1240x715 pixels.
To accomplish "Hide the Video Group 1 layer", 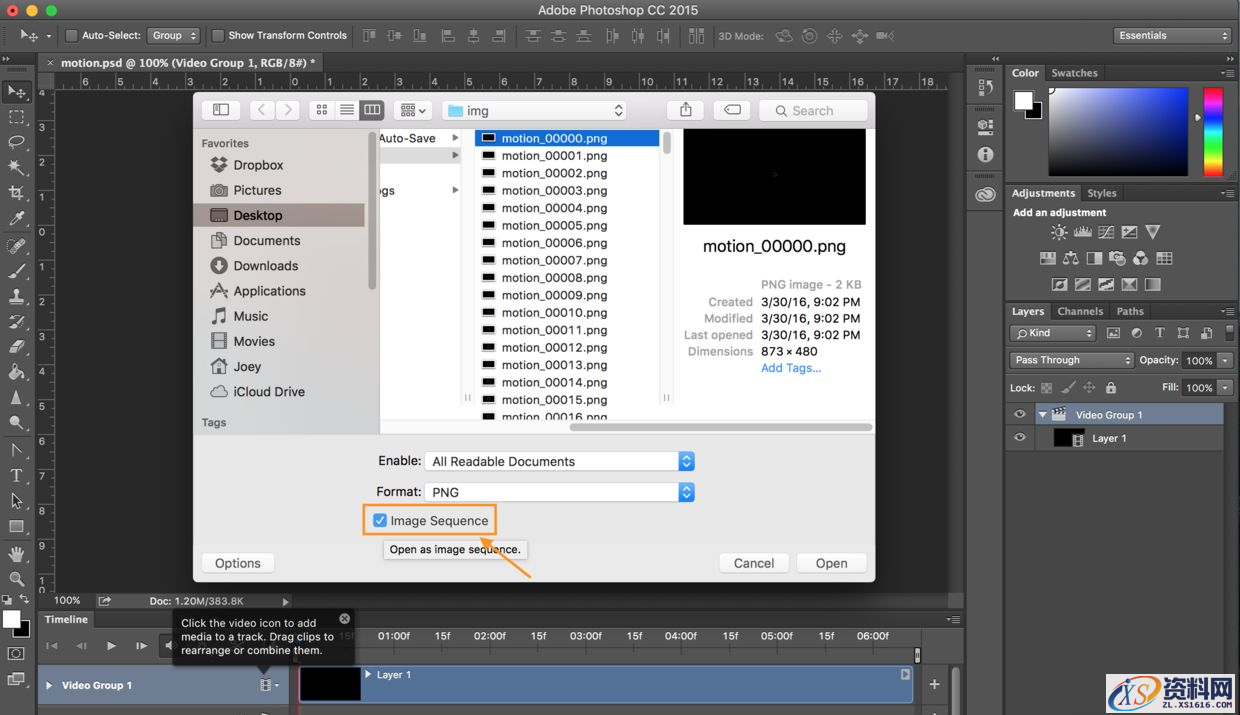I will (1019, 415).
